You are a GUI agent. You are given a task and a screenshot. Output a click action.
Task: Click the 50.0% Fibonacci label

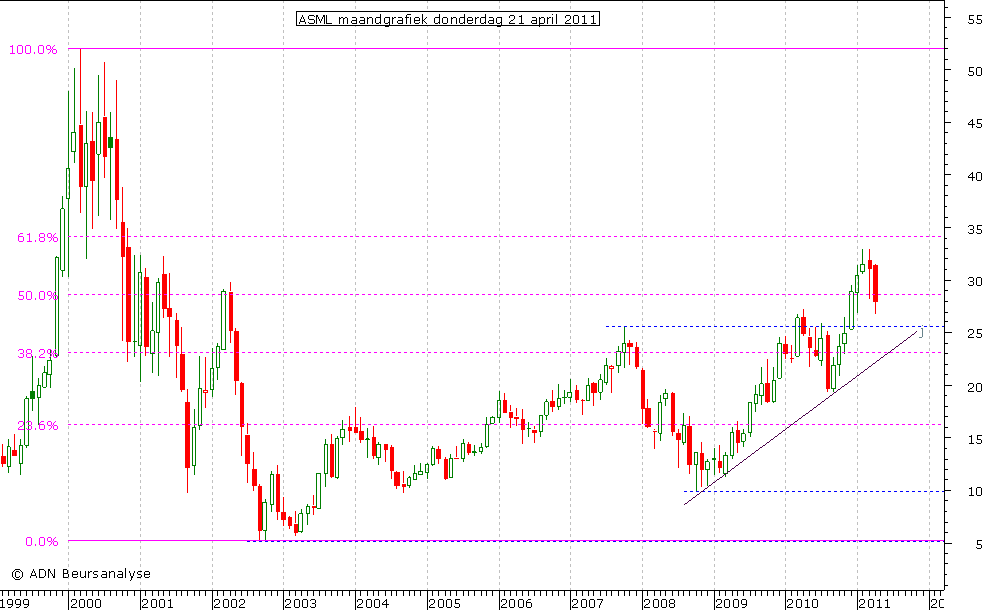[38, 295]
